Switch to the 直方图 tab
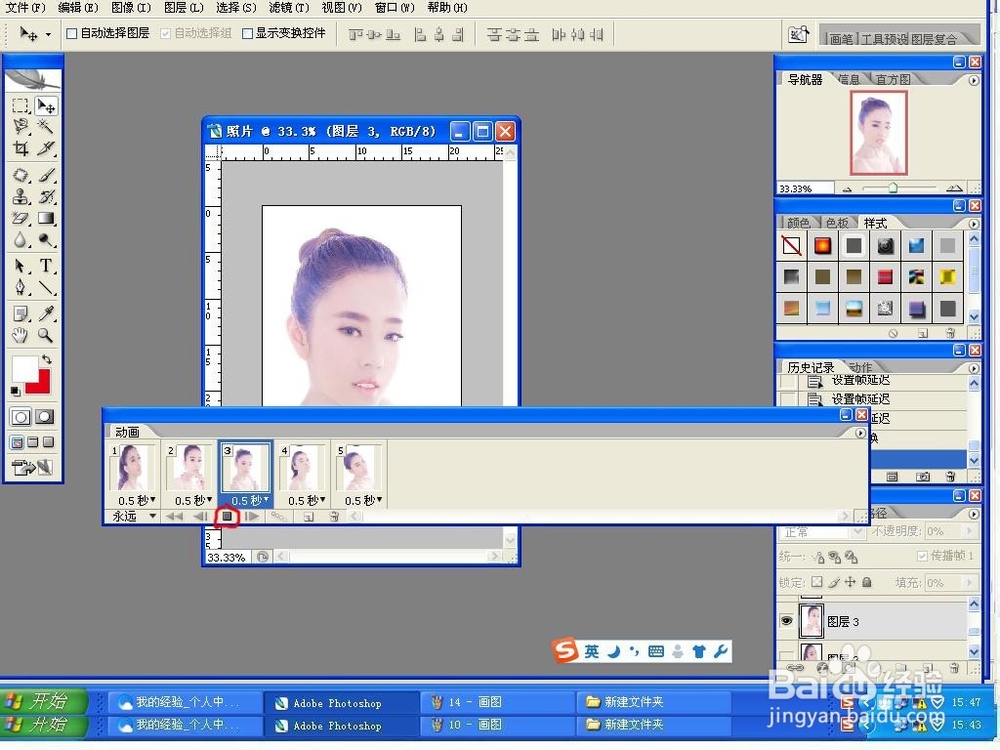Image resolution: width=1000 pixels, height=750 pixels. click(x=892, y=79)
